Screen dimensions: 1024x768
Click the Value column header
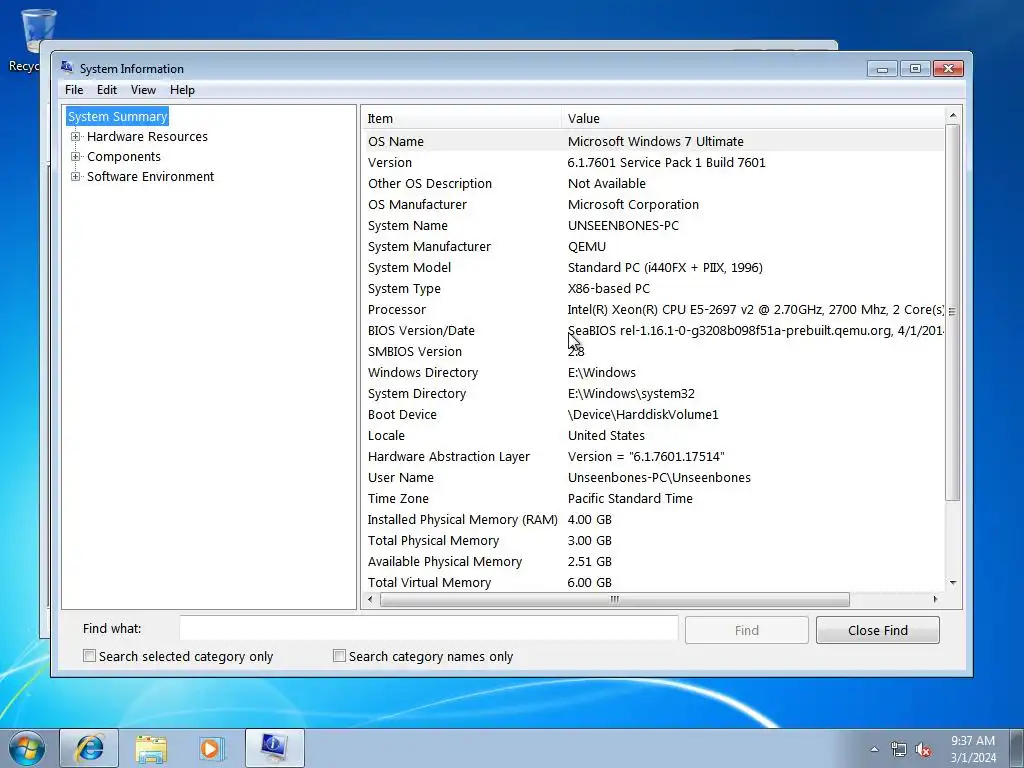752,118
